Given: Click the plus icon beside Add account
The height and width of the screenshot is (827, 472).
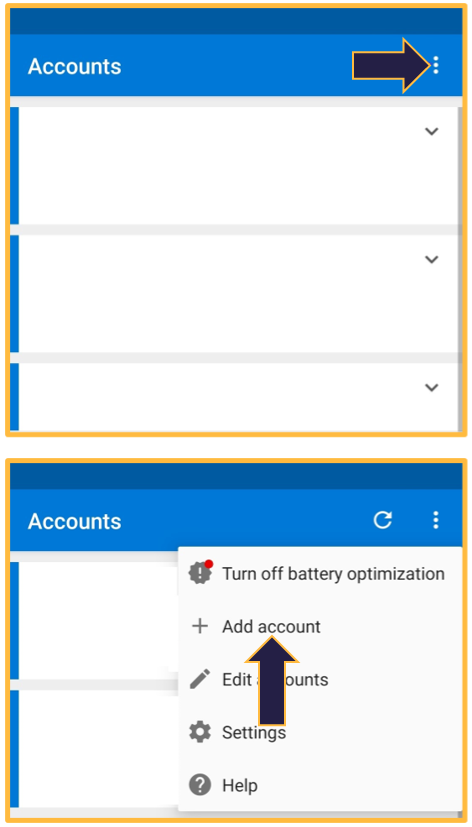Looking at the screenshot, I should (x=200, y=626).
